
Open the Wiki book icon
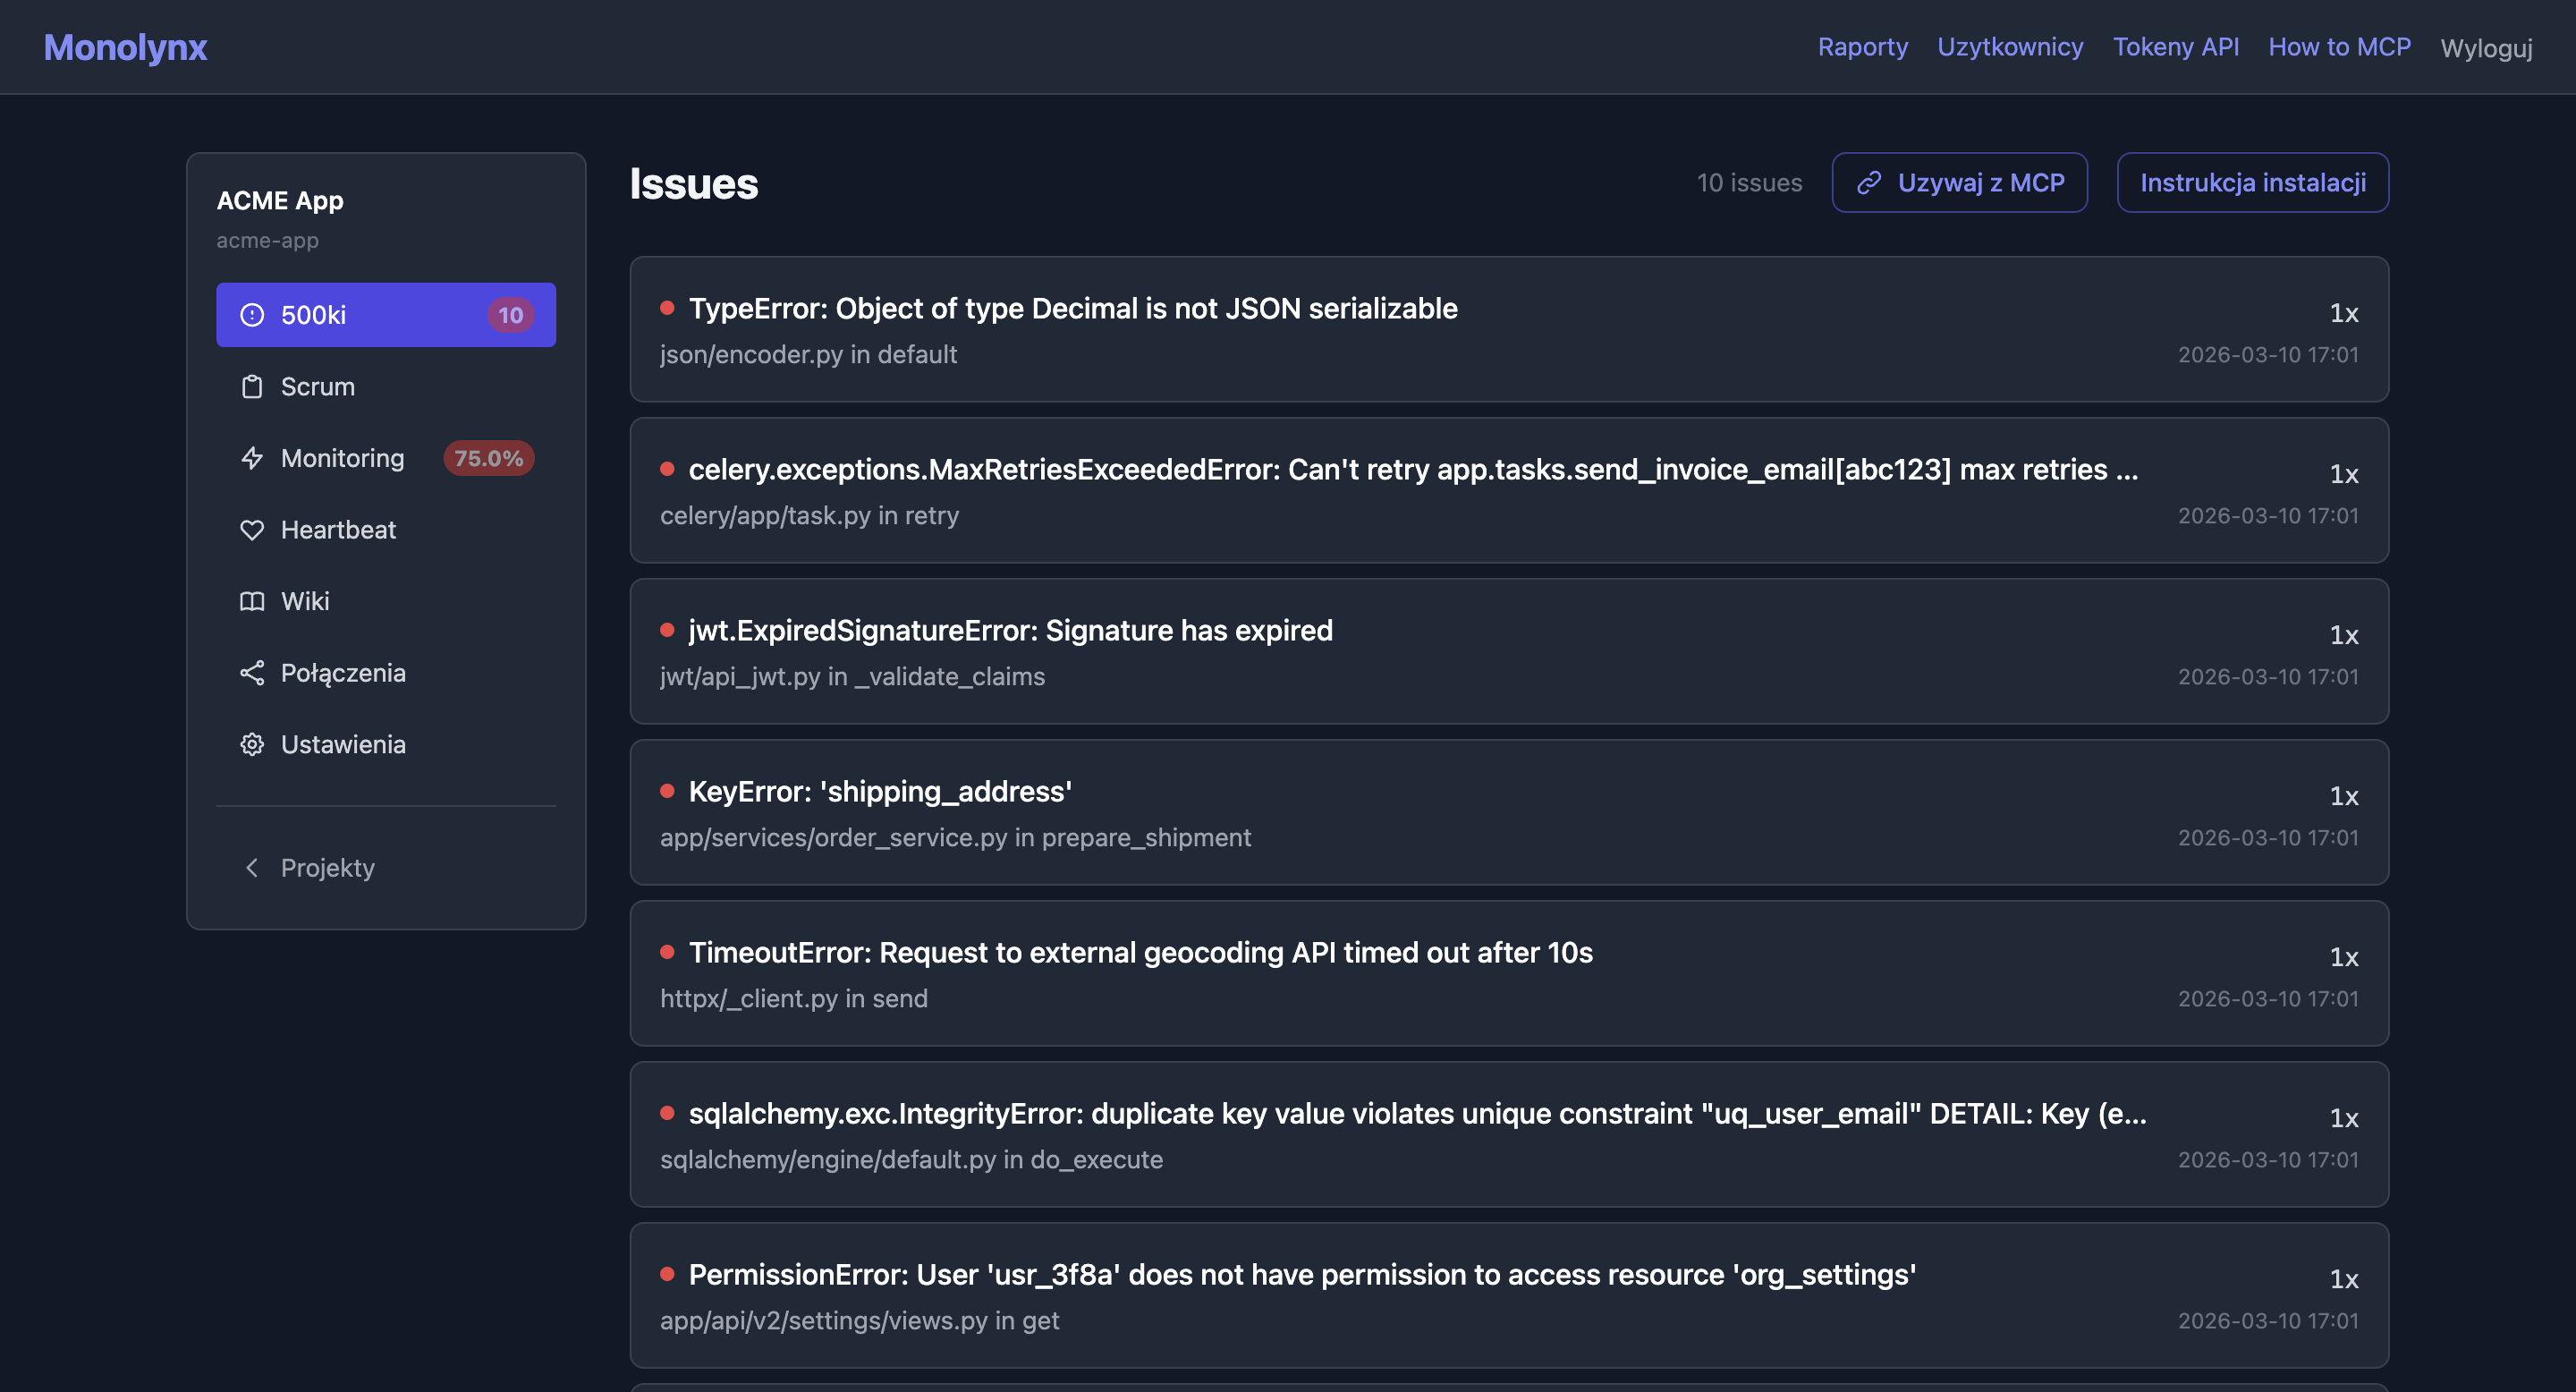pos(252,601)
